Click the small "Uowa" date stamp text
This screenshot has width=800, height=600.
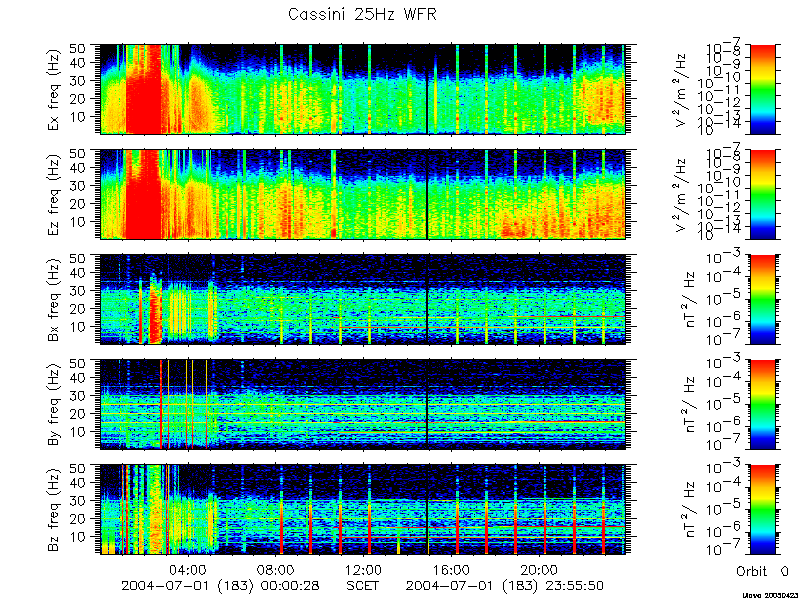(771, 595)
